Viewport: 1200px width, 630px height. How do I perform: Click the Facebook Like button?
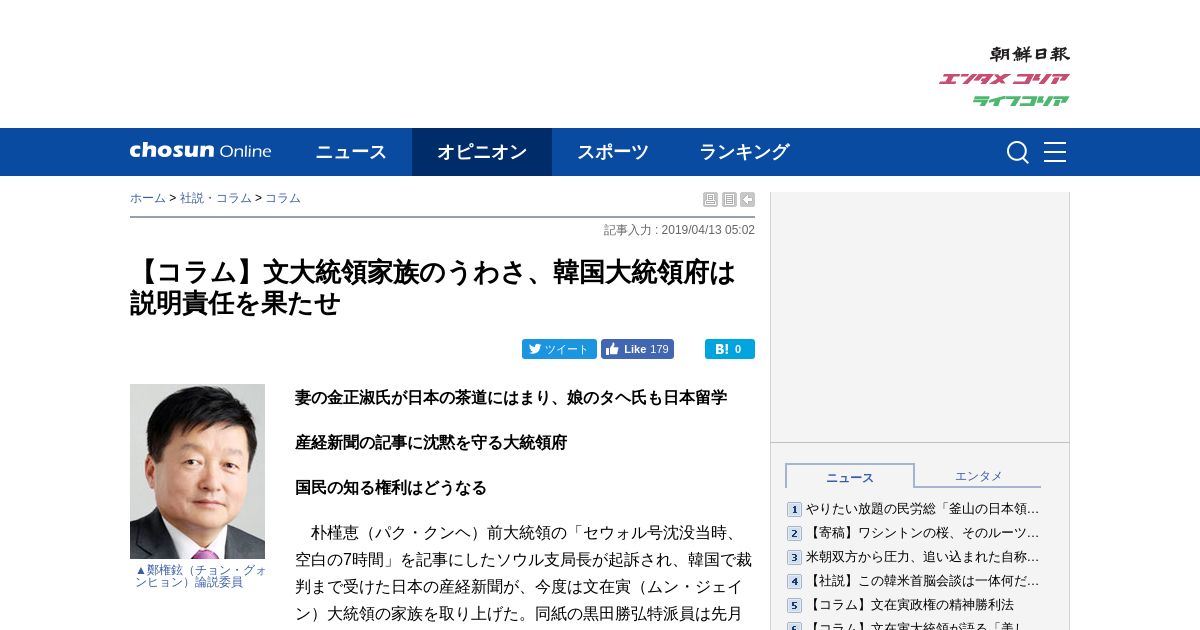[x=637, y=349]
